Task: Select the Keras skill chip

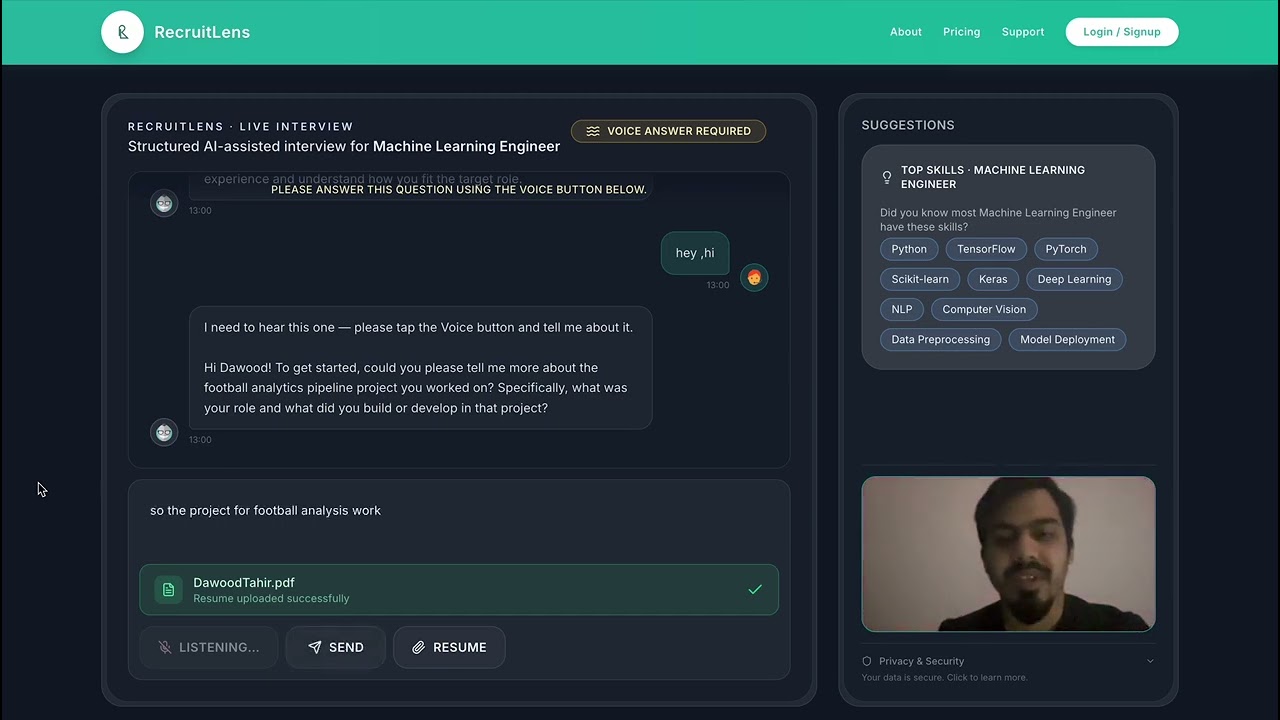Action: (993, 279)
